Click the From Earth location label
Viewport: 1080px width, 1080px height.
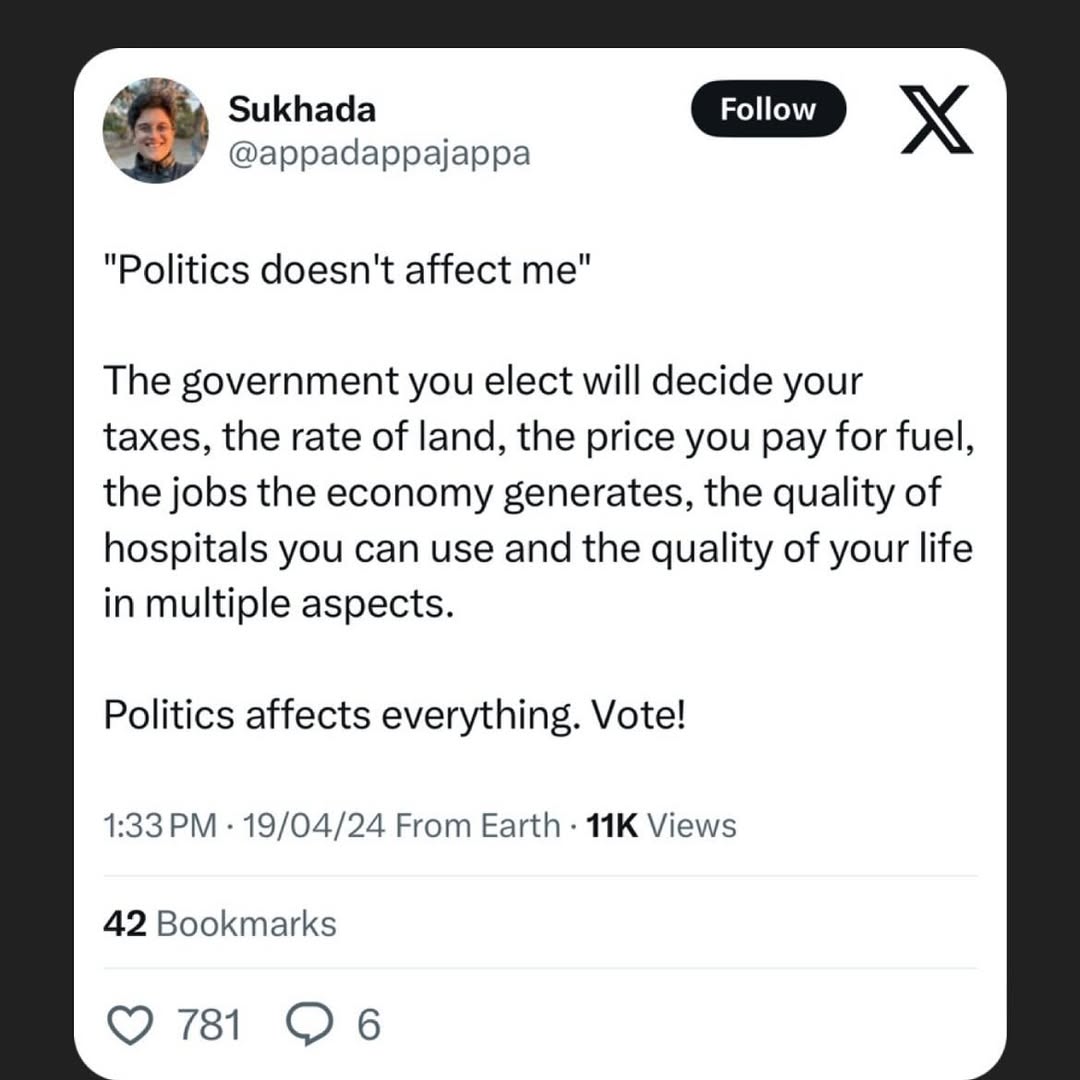(x=478, y=826)
